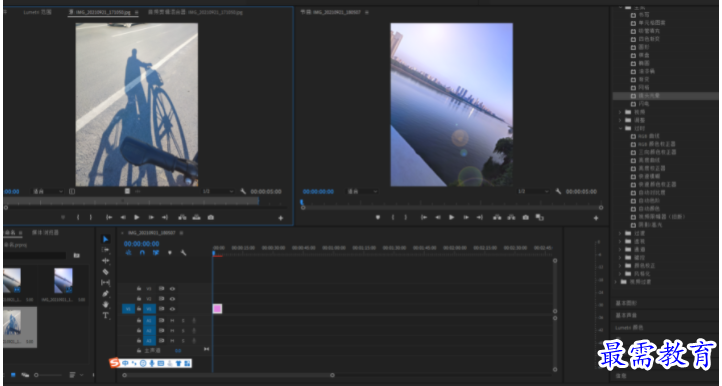
Task: Toggle V1 track eye visibility
Action: 172,309
